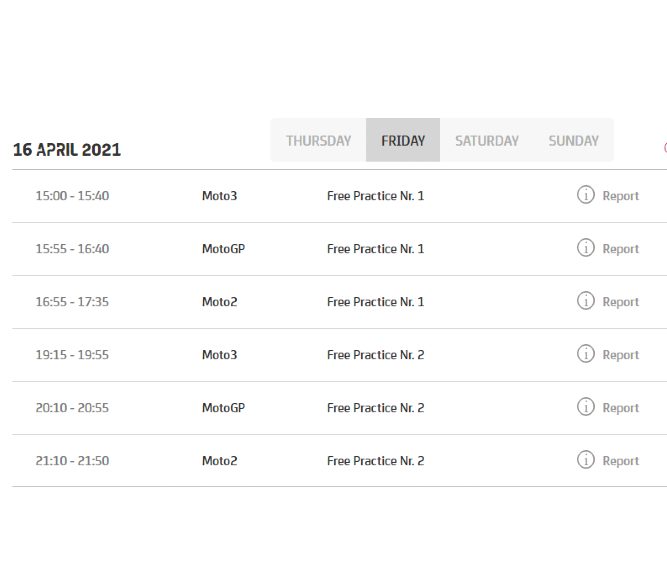This screenshot has height=580, width=667.
Task: Click the Moto3 class name at 19:15
Action: tap(219, 355)
